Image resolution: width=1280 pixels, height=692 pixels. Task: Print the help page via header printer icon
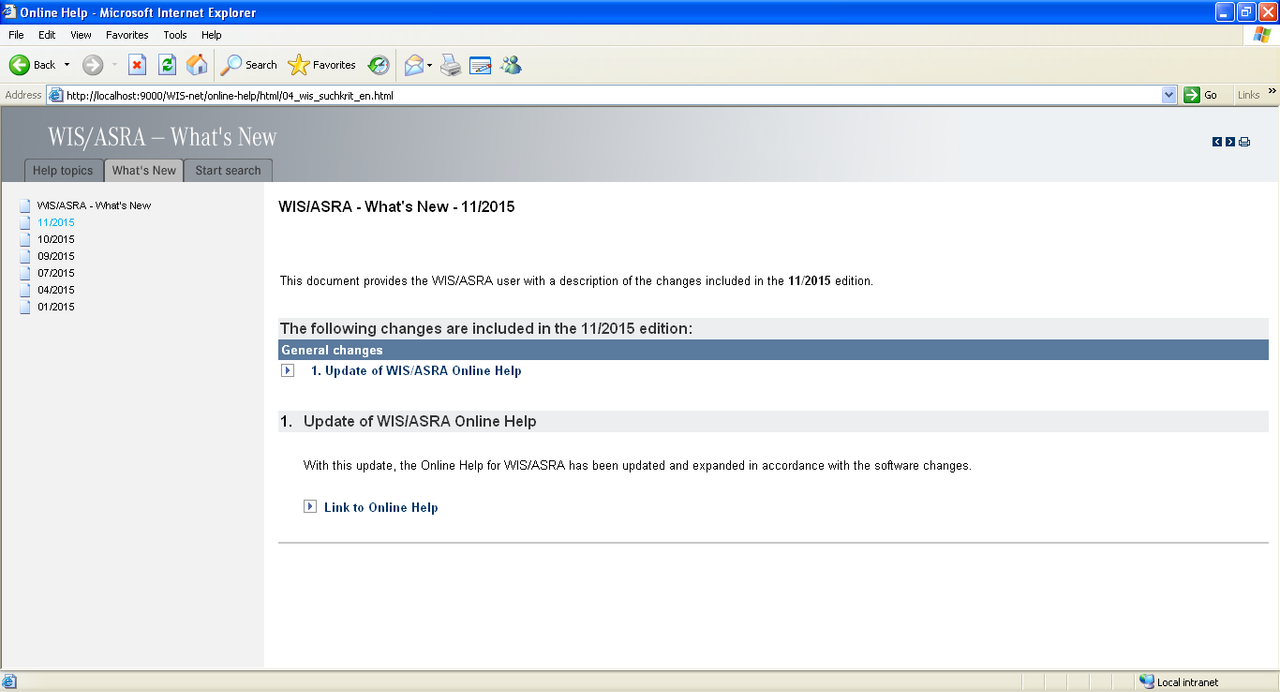coord(1244,142)
